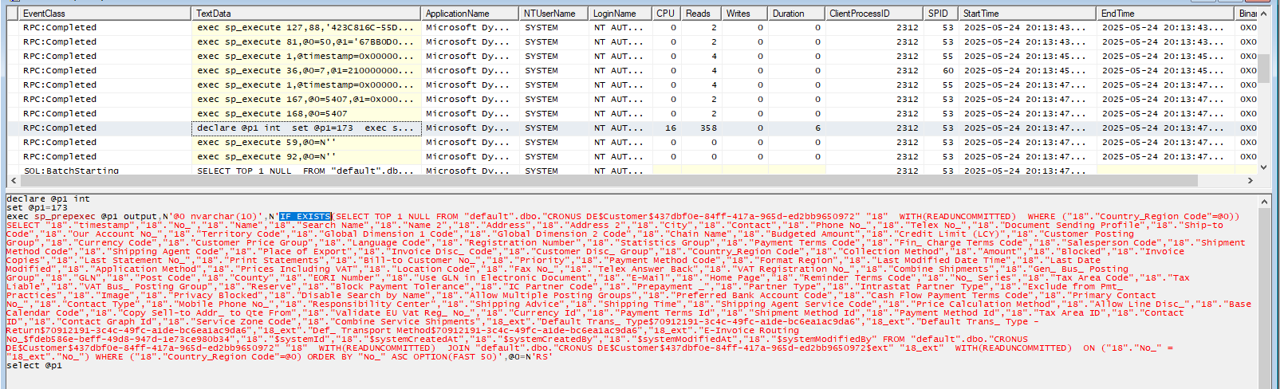Click the EndTime column header
1280x389 pixels.
coord(1166,14)
